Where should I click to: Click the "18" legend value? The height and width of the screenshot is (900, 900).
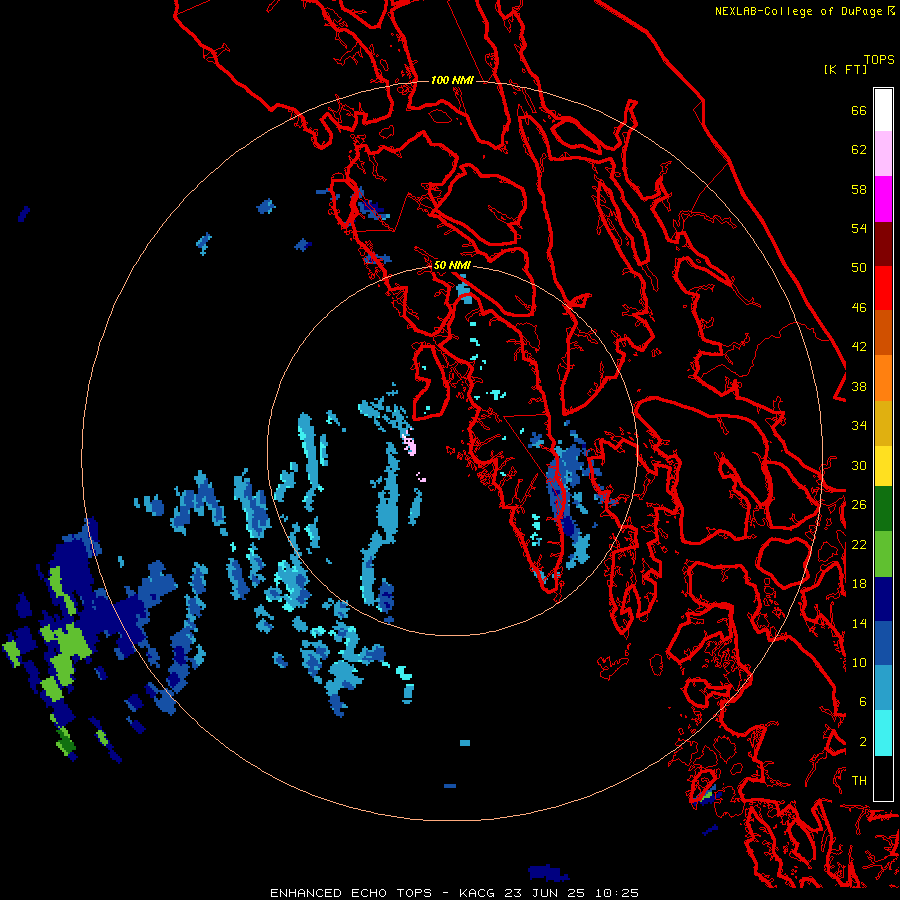[x=859, y=584]
